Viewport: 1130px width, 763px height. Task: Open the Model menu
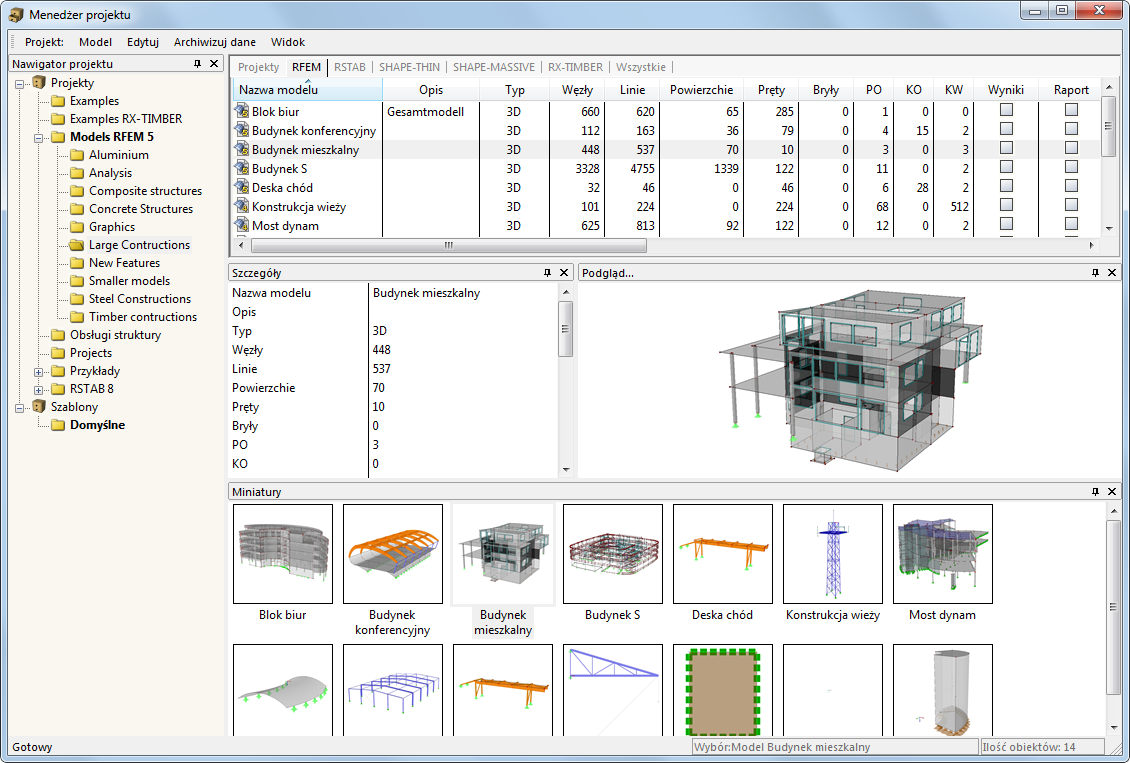[x=95, y=42]
